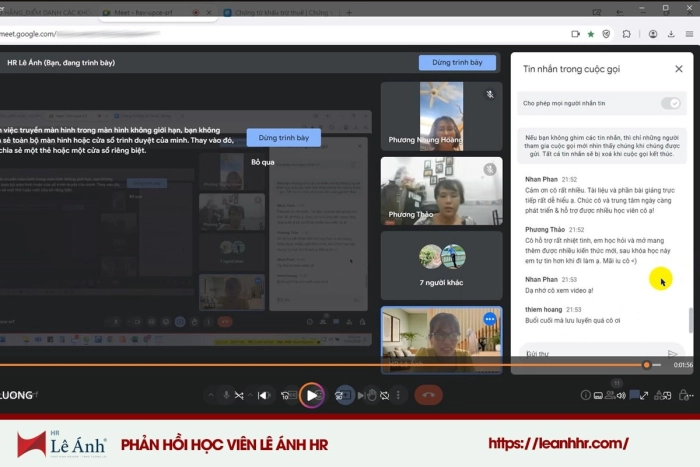Close the "Tin nhắn trong cuộc gọi" chat panel
This screenshot has width=700, height=467.
679,69
